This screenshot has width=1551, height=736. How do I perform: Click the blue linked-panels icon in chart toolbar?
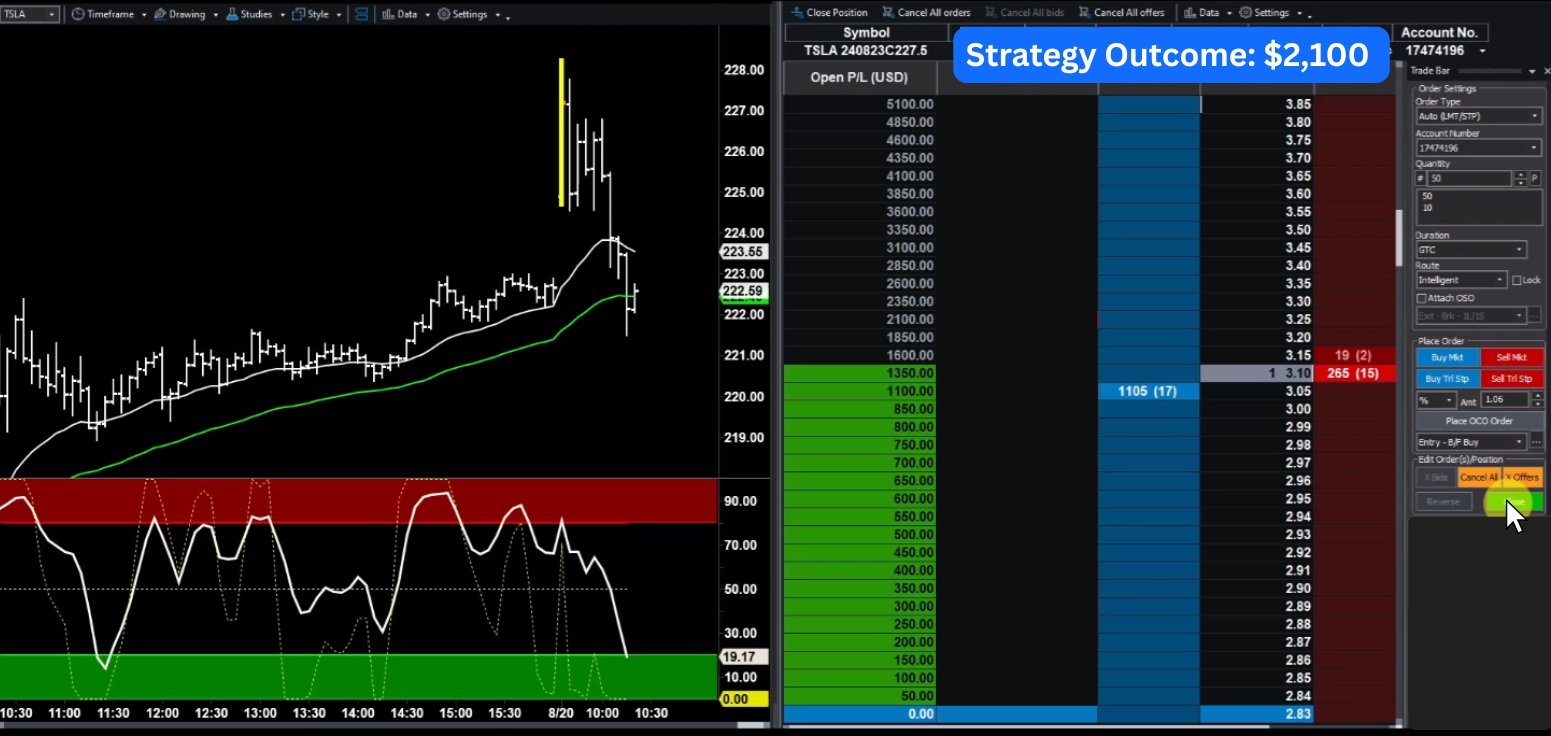coord(361,15)
